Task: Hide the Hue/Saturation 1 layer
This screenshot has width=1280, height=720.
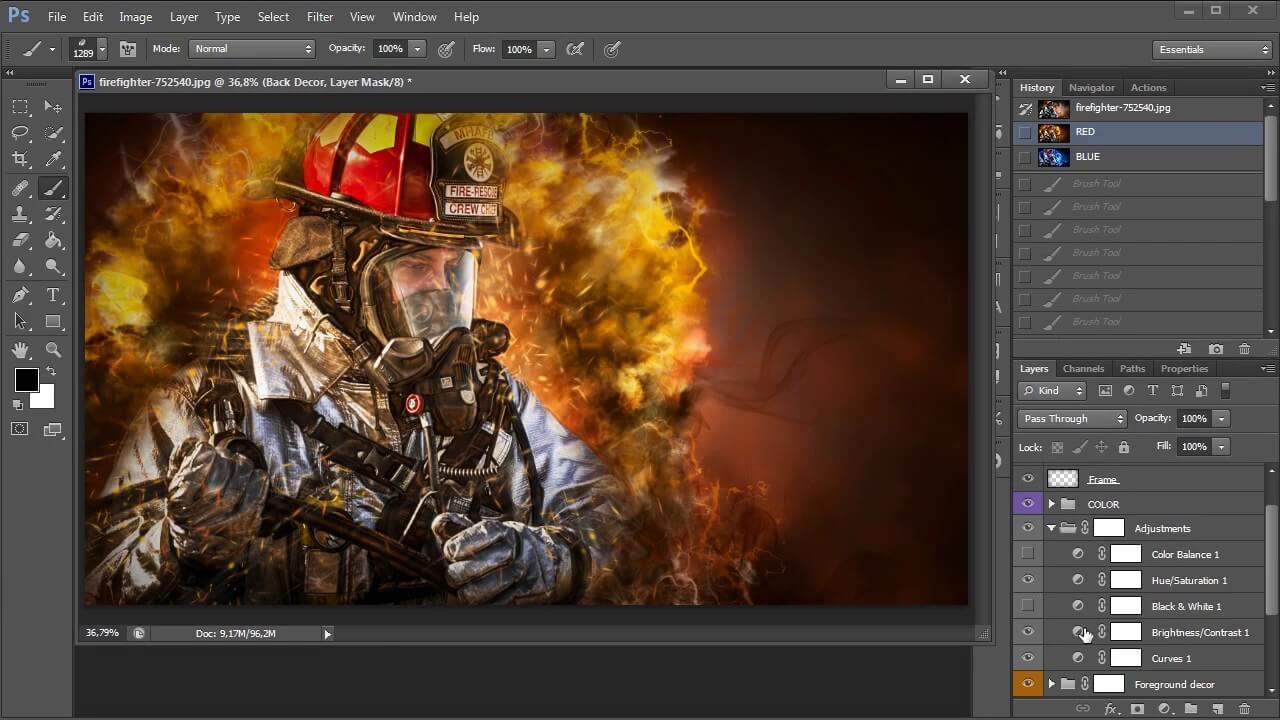Action: click(x=1028, y=580)
